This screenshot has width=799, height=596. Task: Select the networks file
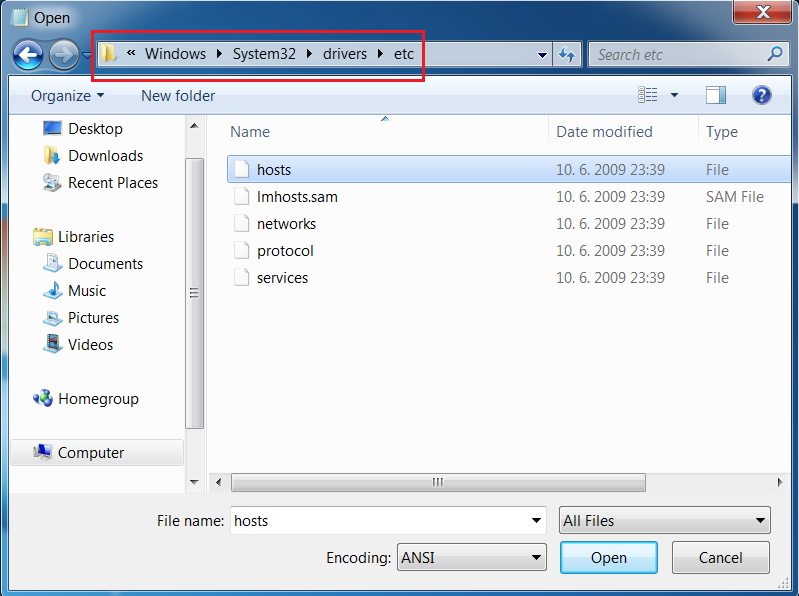(x=509, y=224)
